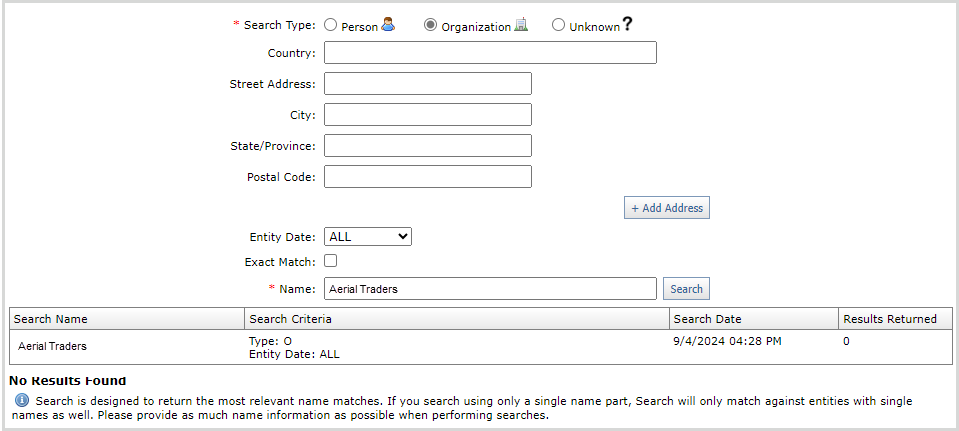Click into the Country field
Screen dimensions: 959x431
click(490, 53)
